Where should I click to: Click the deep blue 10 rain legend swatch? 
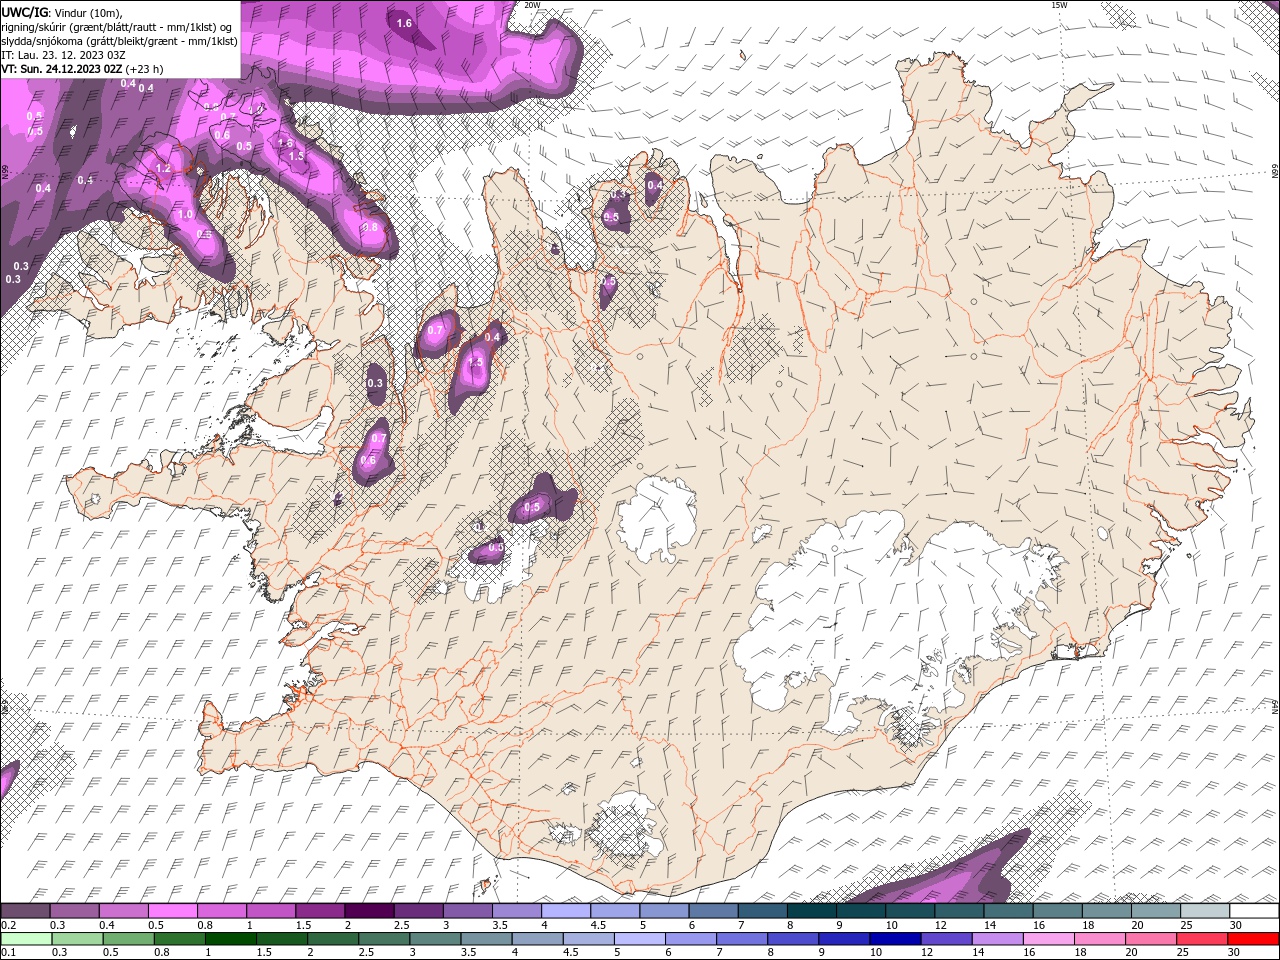point(895,939)
